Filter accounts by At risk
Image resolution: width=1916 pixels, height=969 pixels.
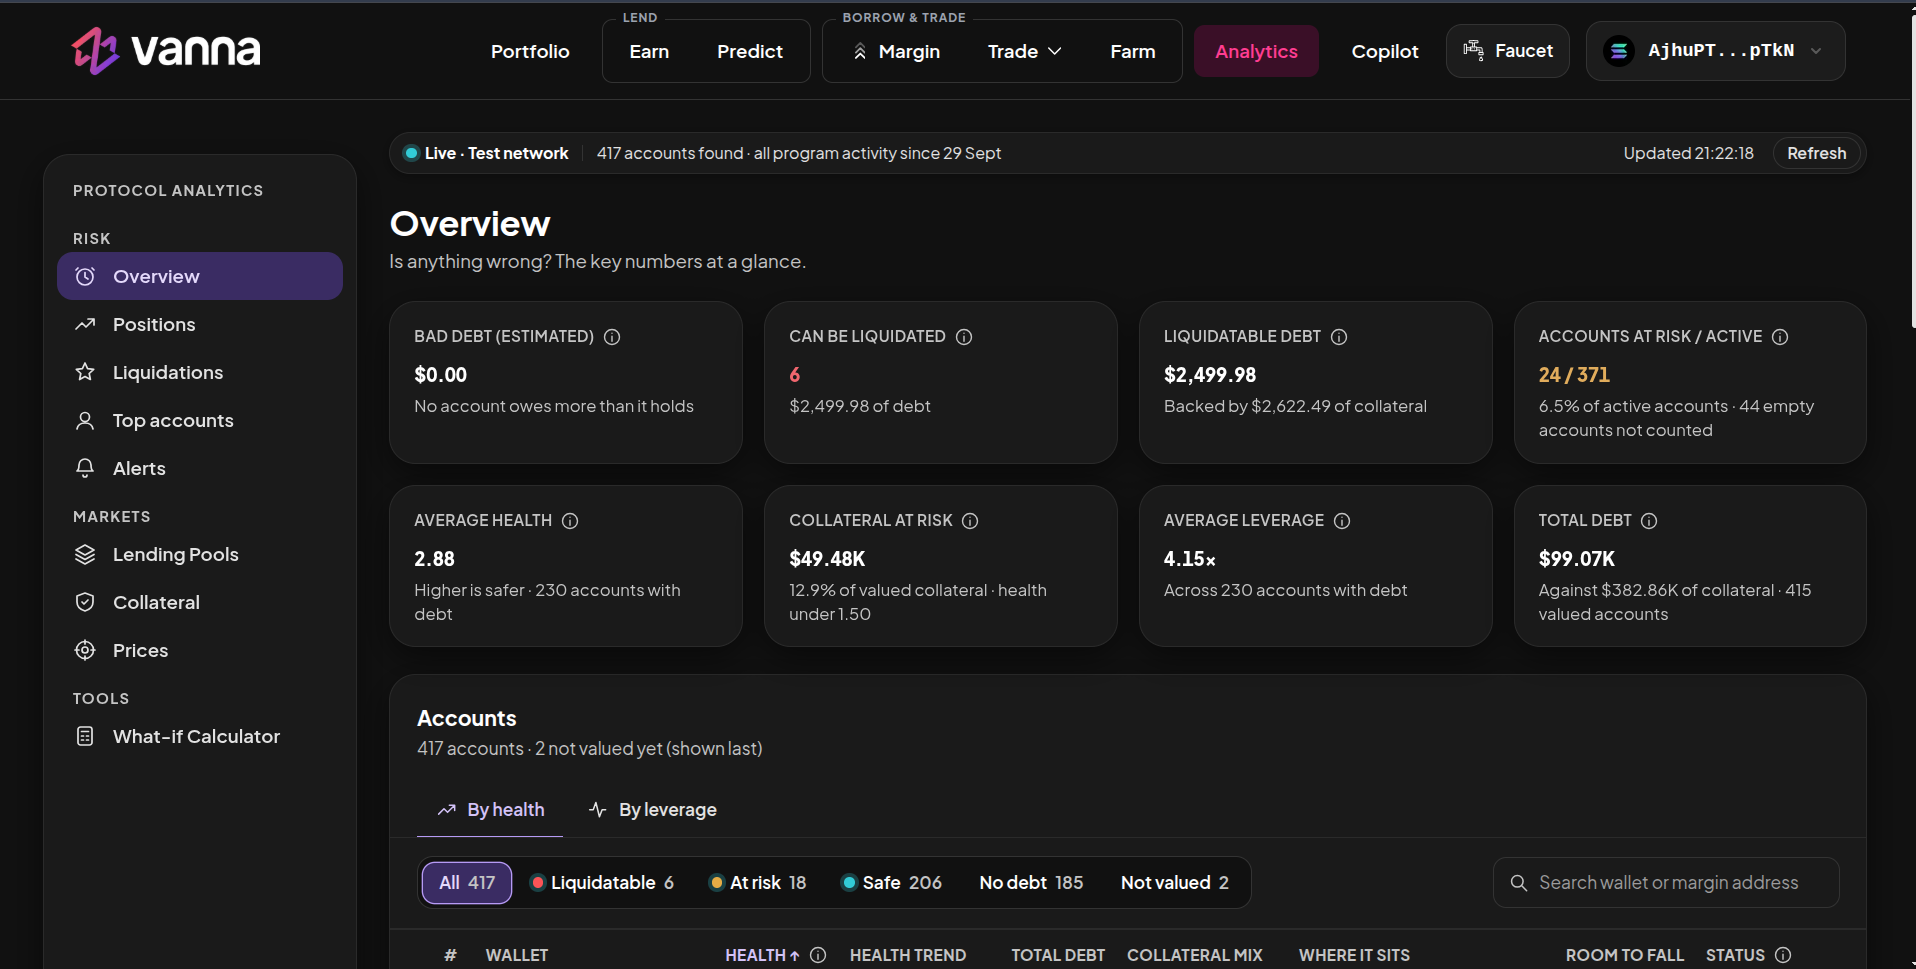(757, 883)
